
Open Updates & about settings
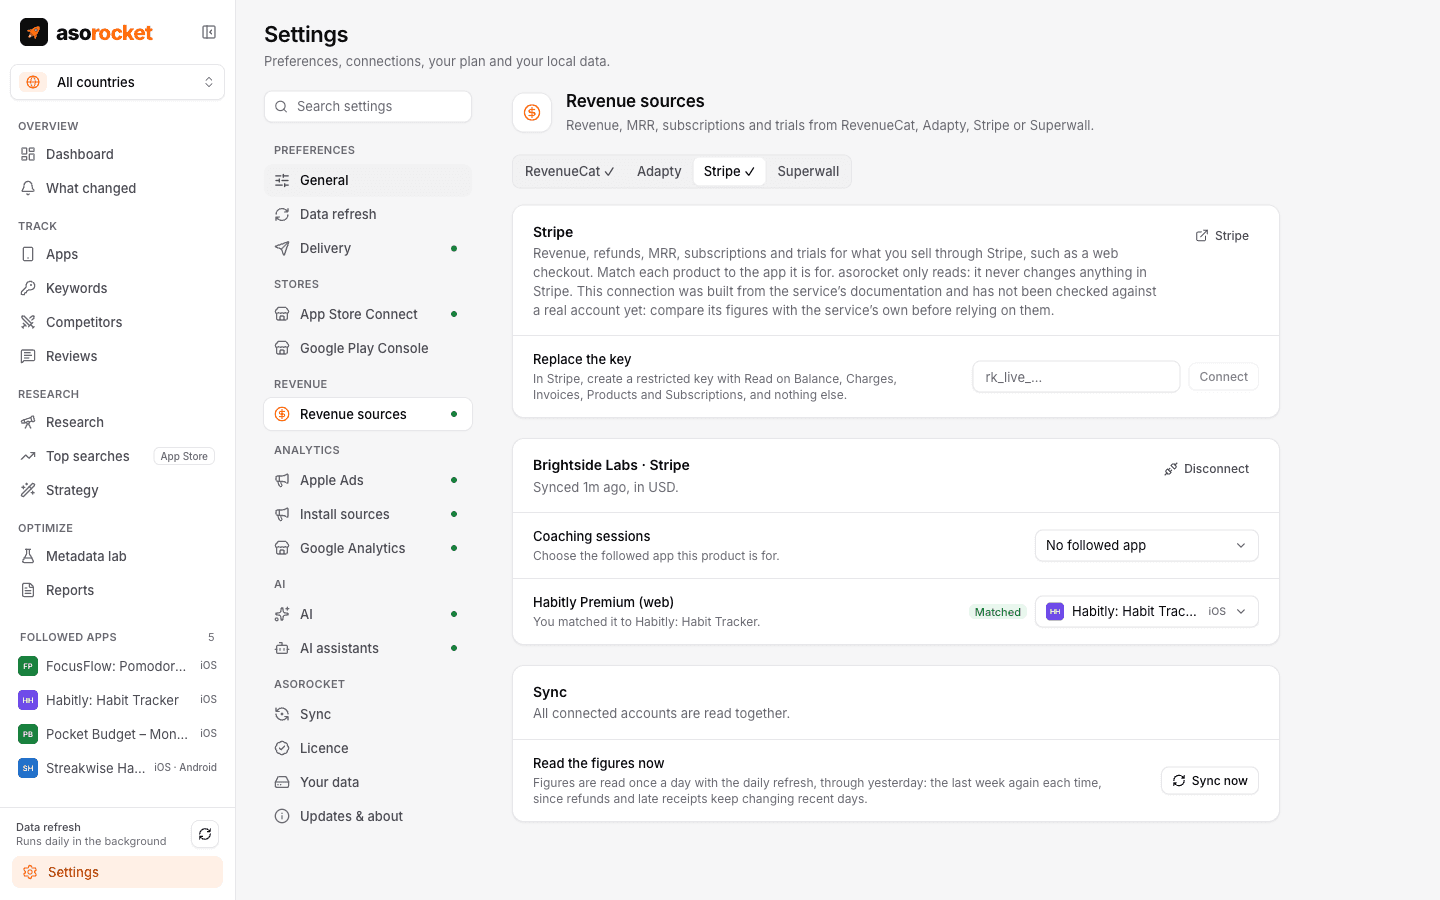(x=368, y=816)
